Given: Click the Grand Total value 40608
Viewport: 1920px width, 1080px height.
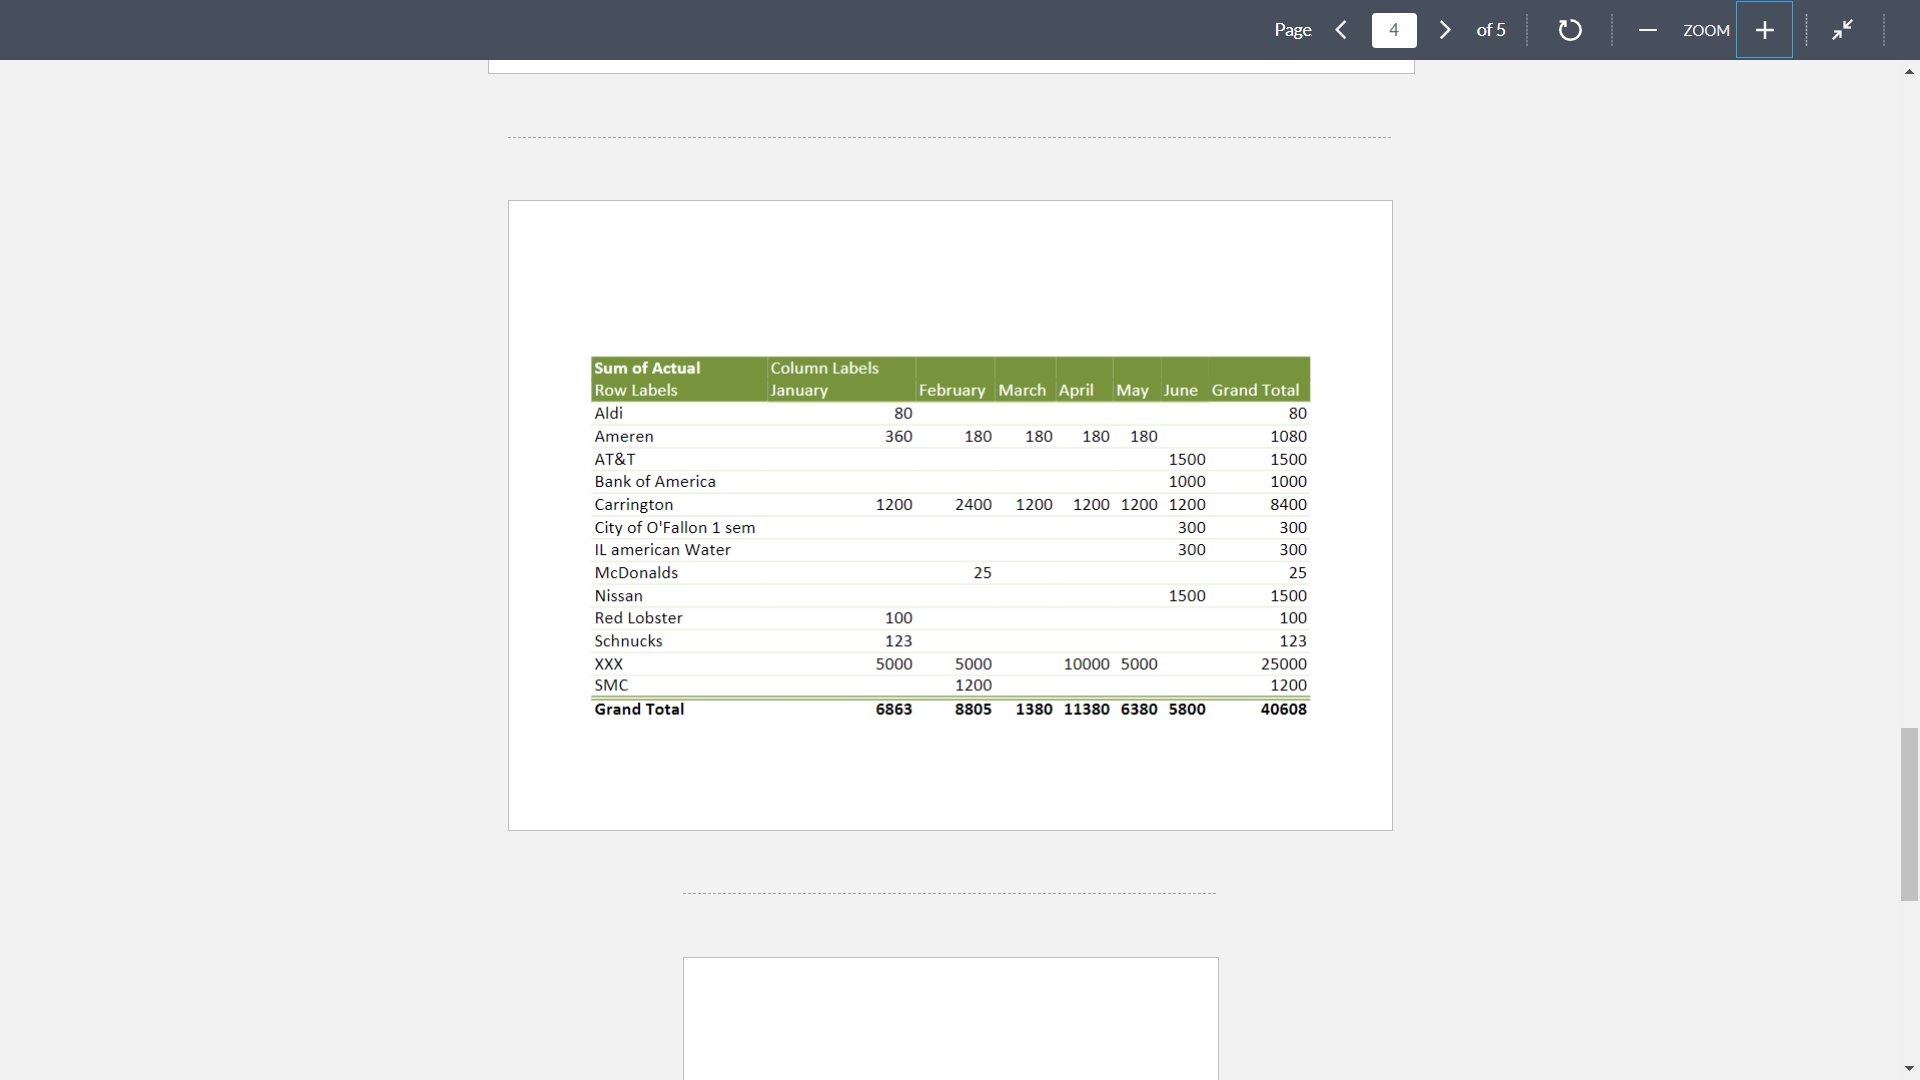Looking at the screenshot, I should coord(1285,709).
